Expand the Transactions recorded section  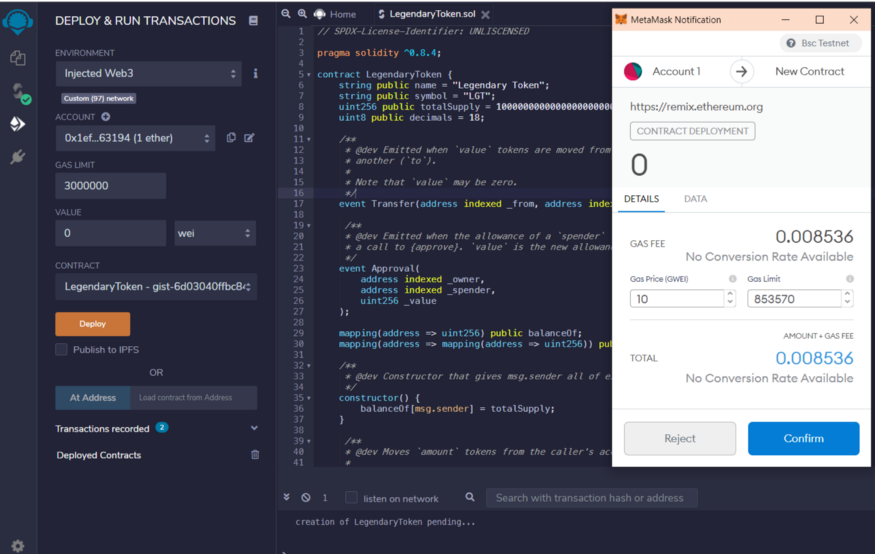254,428
